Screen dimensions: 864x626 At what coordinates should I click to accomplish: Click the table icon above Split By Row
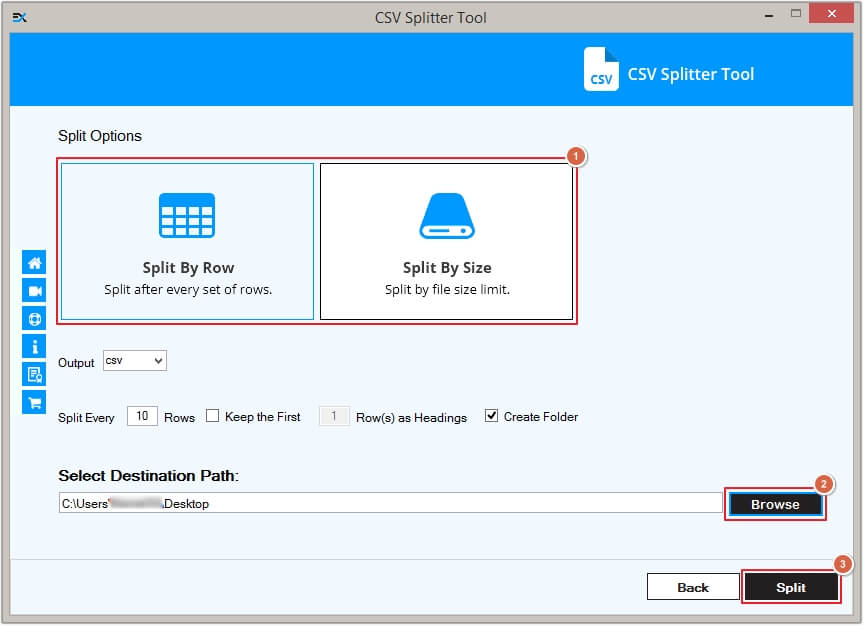pos(186,214)
